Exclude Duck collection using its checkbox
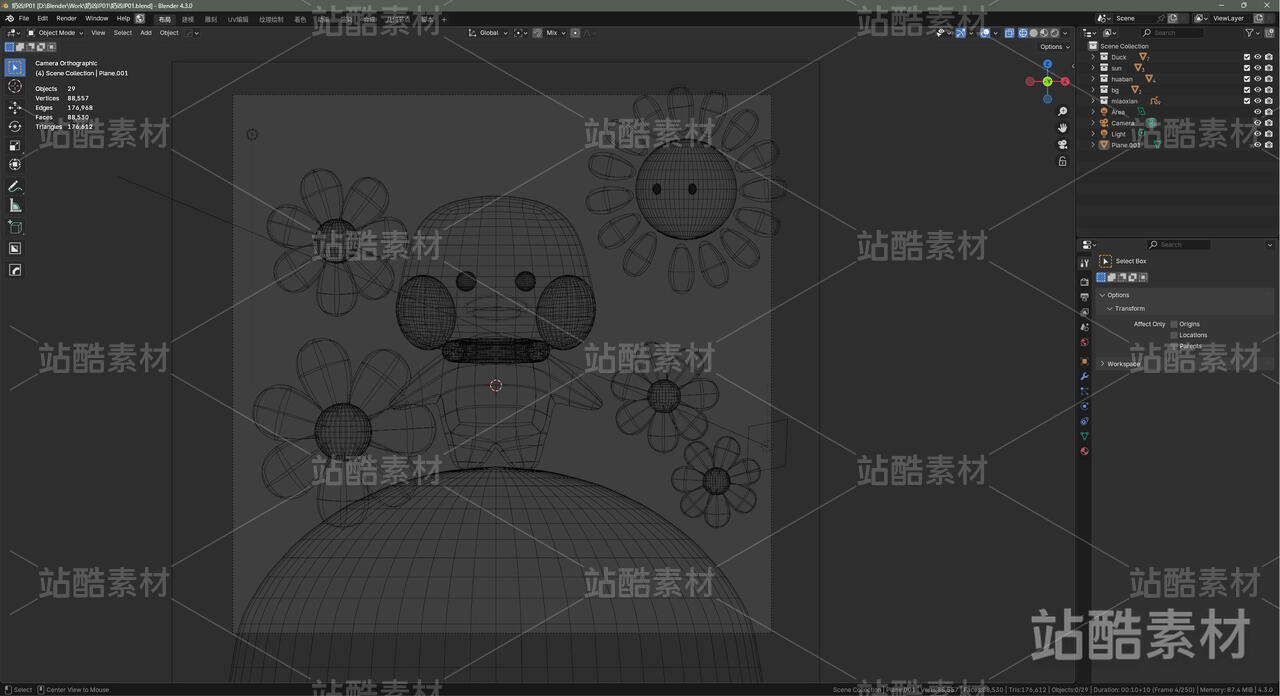This screenshot has width=1280, height=696. point(1246,57)
